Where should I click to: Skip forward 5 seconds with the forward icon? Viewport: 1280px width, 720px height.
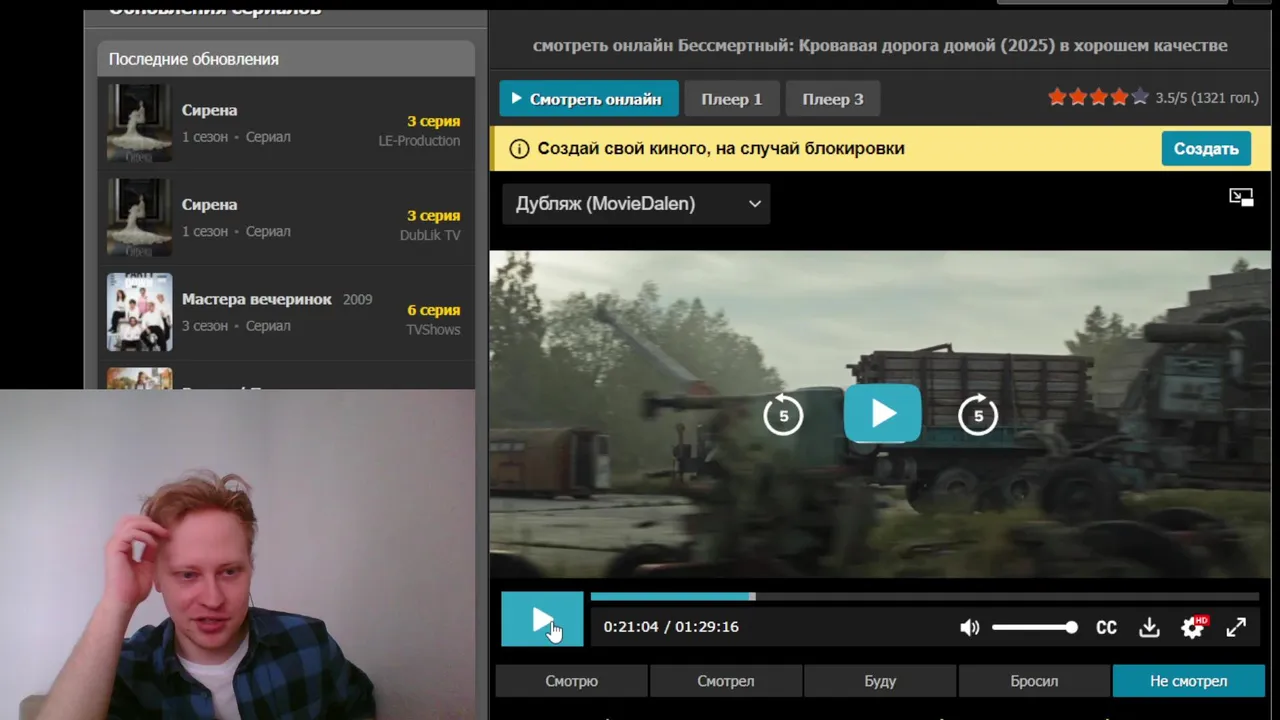coord(978,414)
